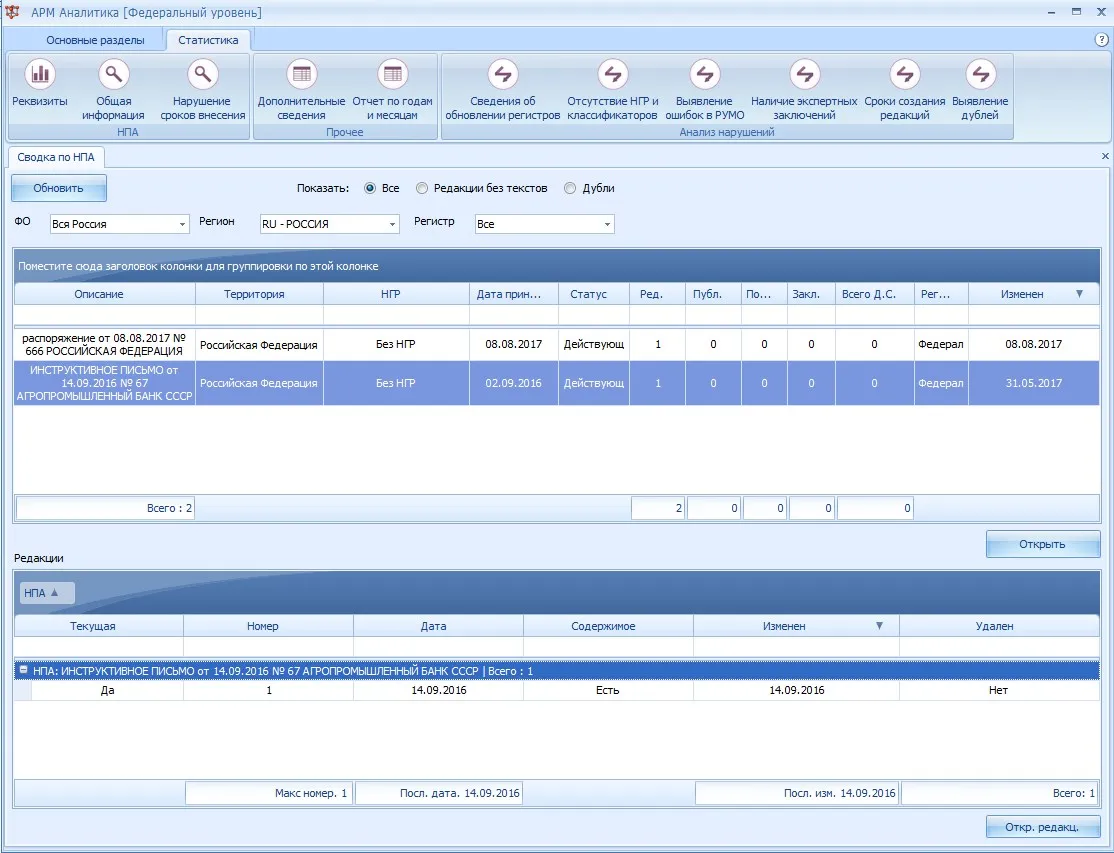This screenshot has width=1114, height=853.
Task: Open Сведения об обновлении регистров icon
Action: tap(503, 74)
